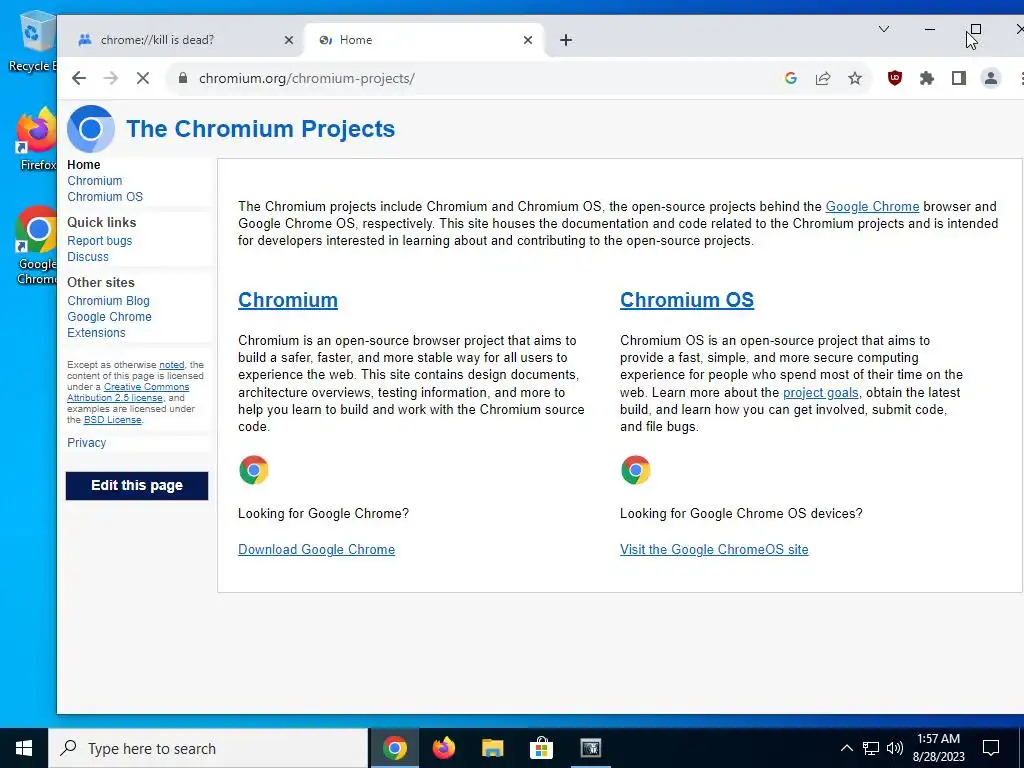Open network status tray icon
Screen dimensions: 1024x768
tap(871, 748)
